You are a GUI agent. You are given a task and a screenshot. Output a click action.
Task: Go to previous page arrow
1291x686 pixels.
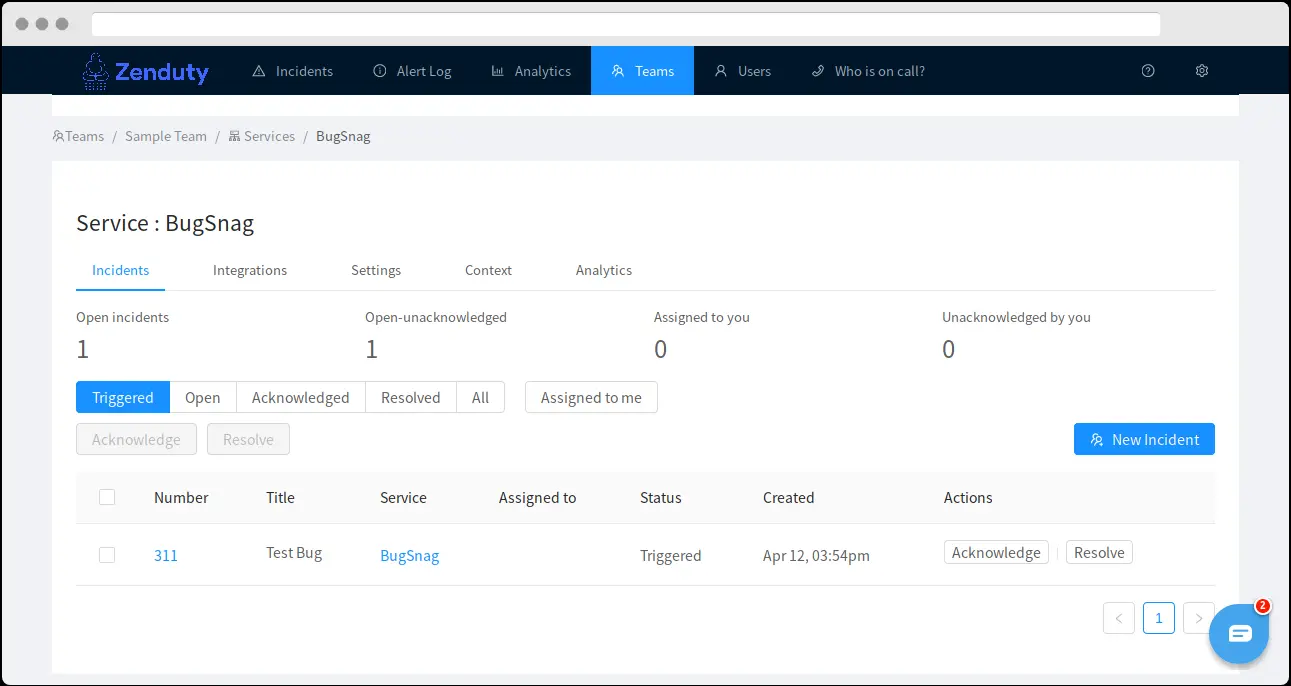(x=1119, y=618)
